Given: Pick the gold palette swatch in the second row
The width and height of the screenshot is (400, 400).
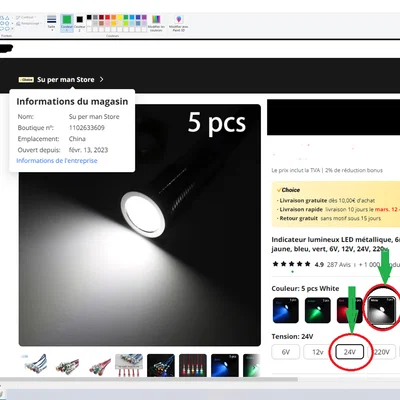Looking at the screenshot, I should point(114,23).
